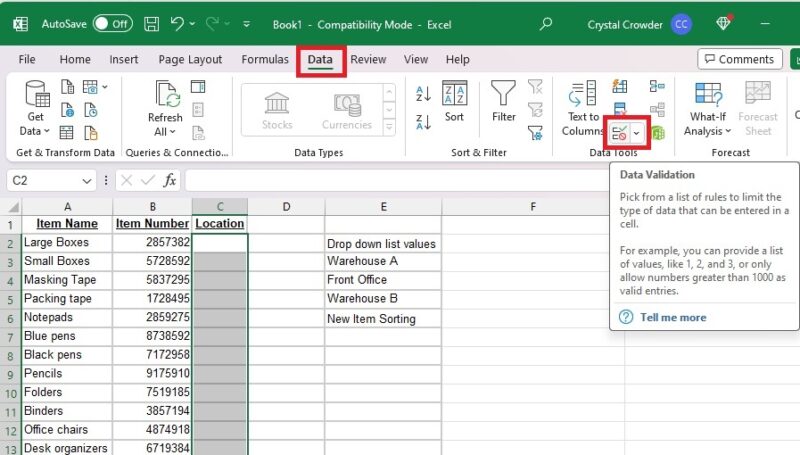Click the What-If Analysis icon
The height and width of the screenshot is (455, 800).
(x=708, y=94)
